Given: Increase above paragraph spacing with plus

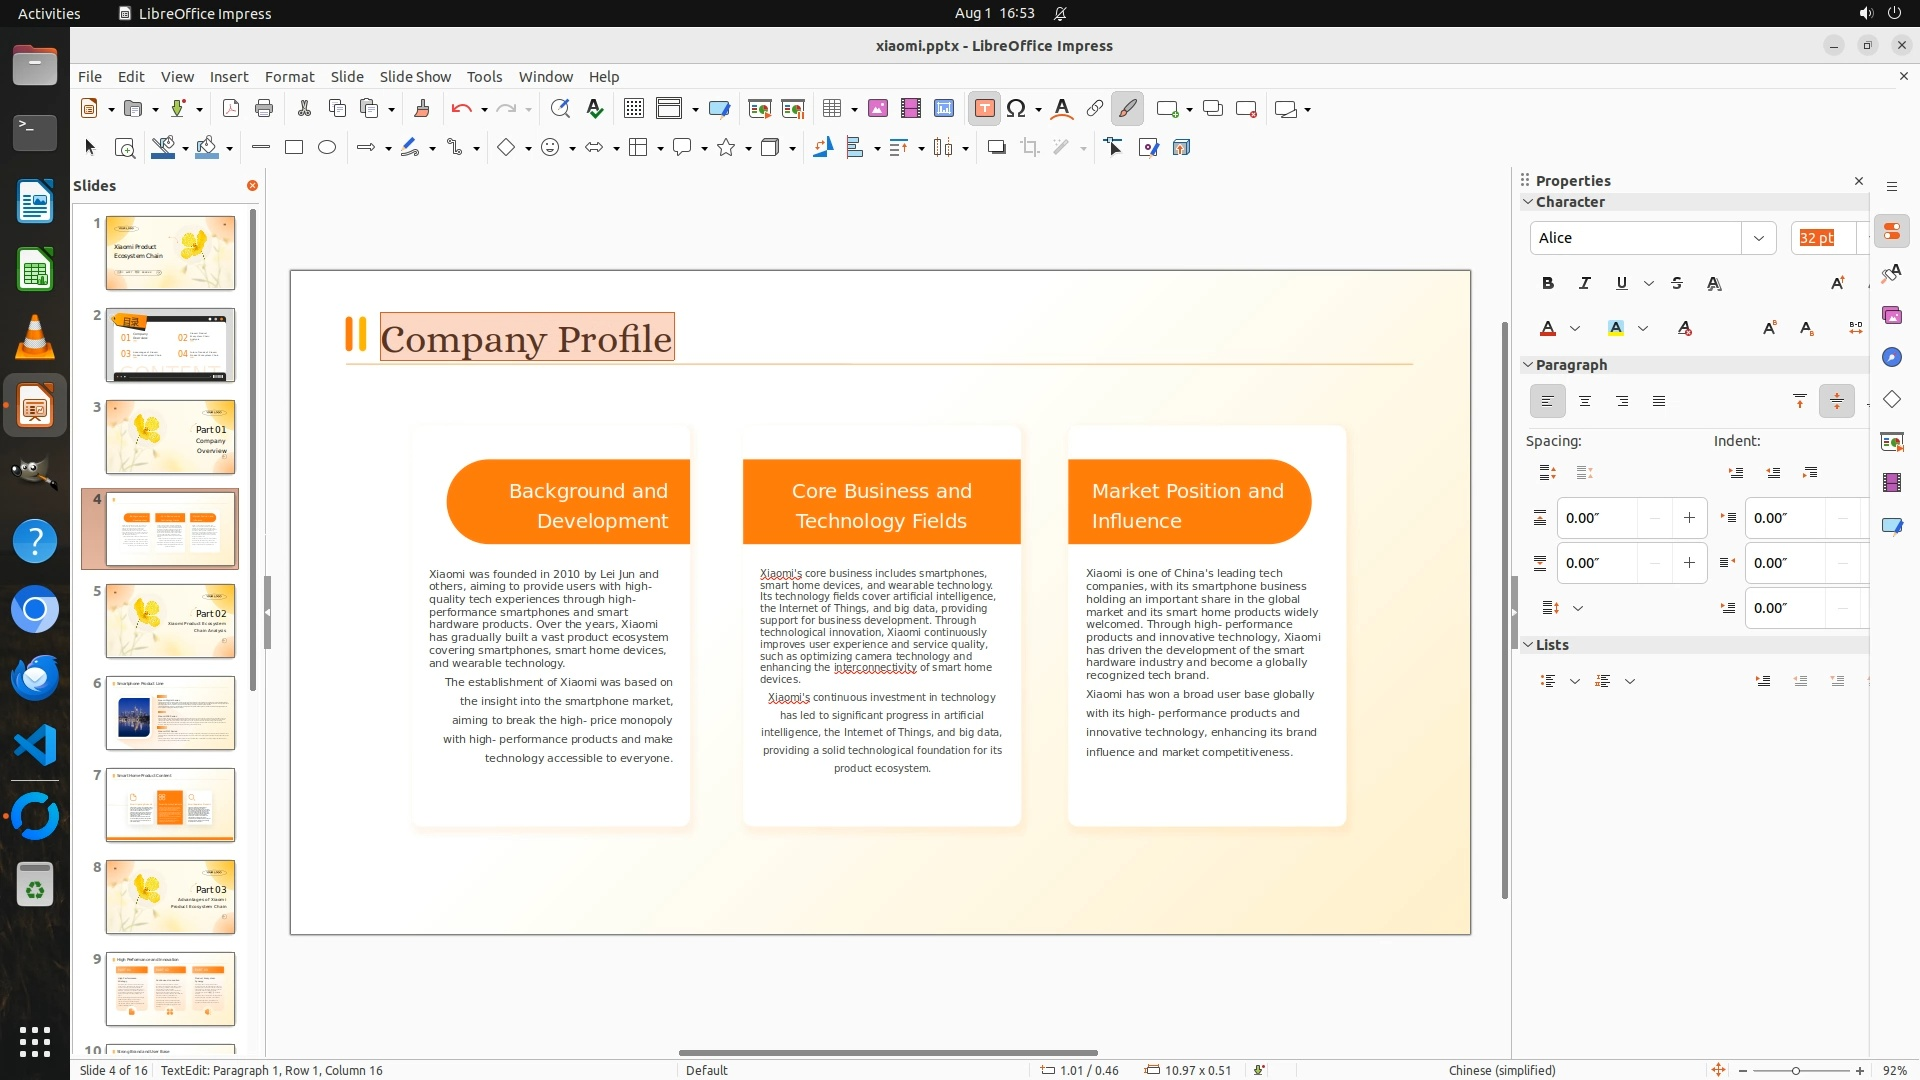Looking at the screenshot, I should tap(1689, 518).
